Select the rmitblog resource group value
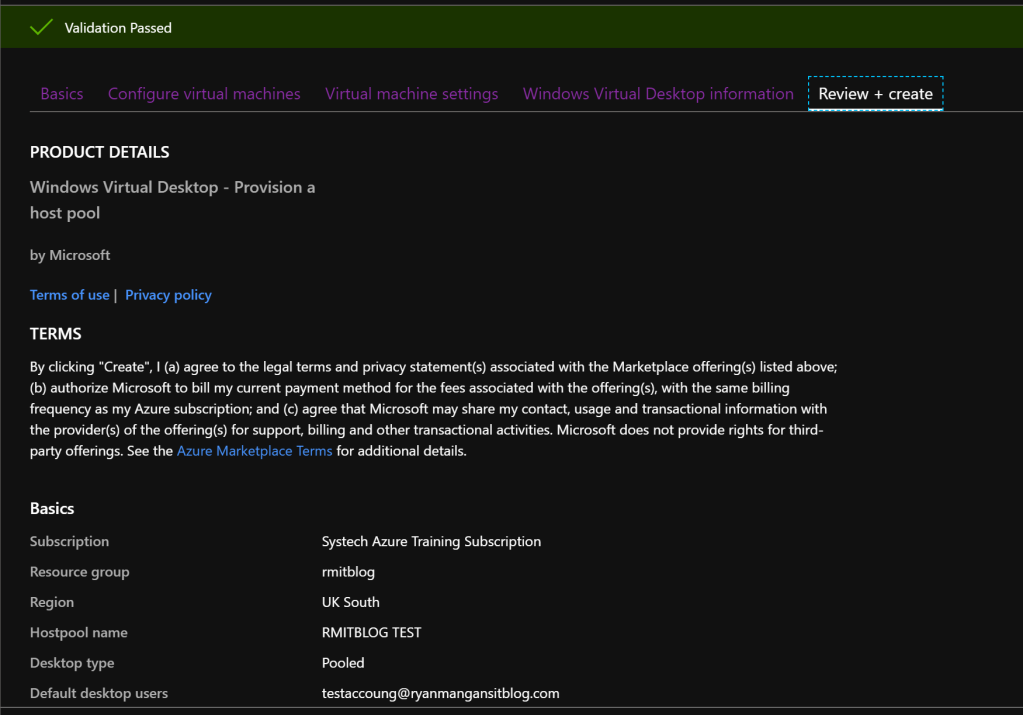 pos(348,572)
